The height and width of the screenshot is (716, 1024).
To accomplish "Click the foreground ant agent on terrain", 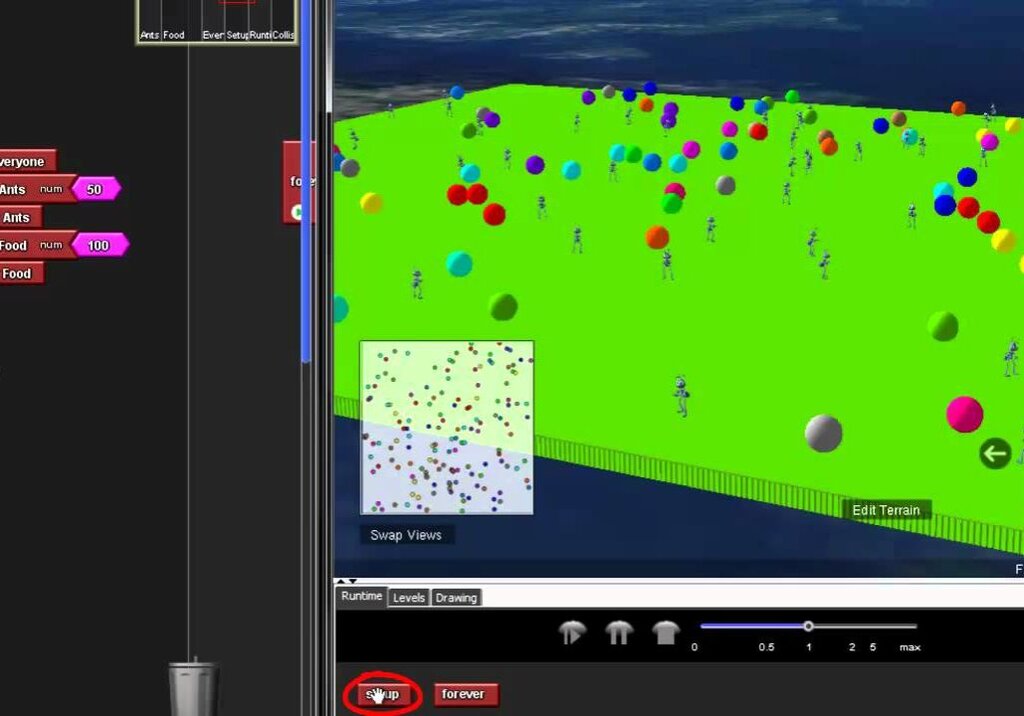I will pyautogui.click(x=681, y=395).
